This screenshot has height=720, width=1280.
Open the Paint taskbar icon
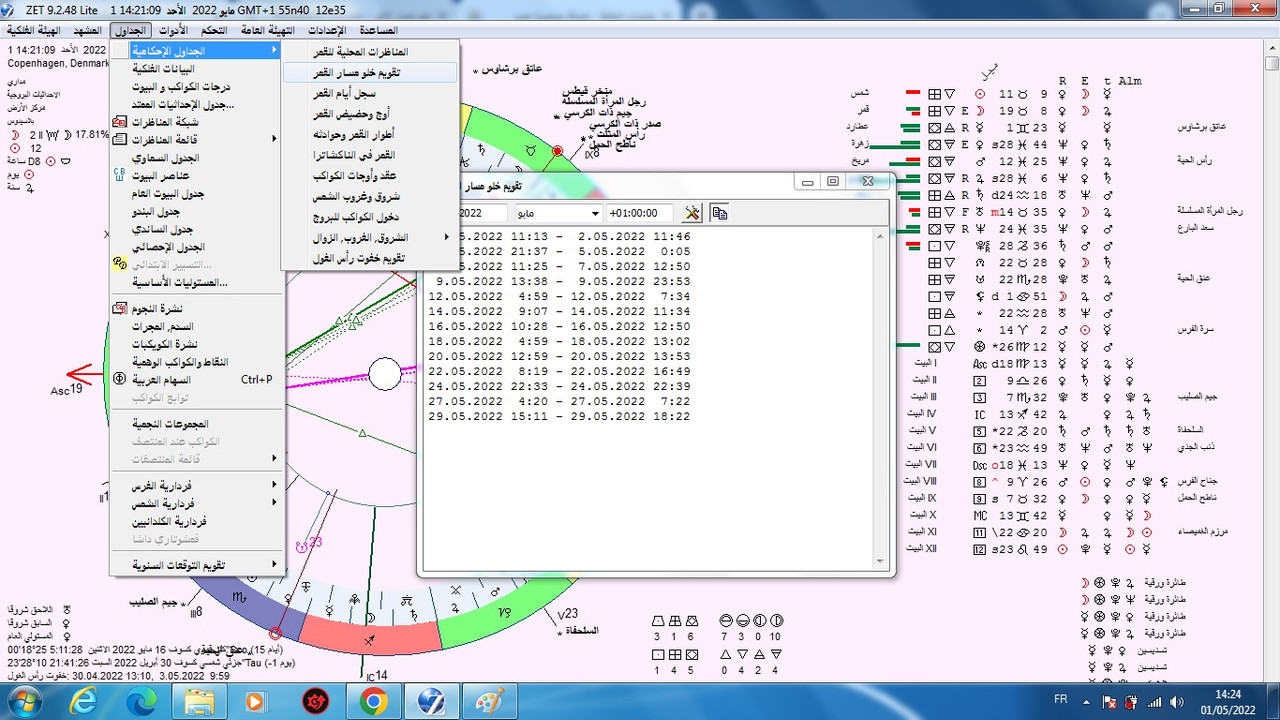pyautogui.click(x=489, y=701)
